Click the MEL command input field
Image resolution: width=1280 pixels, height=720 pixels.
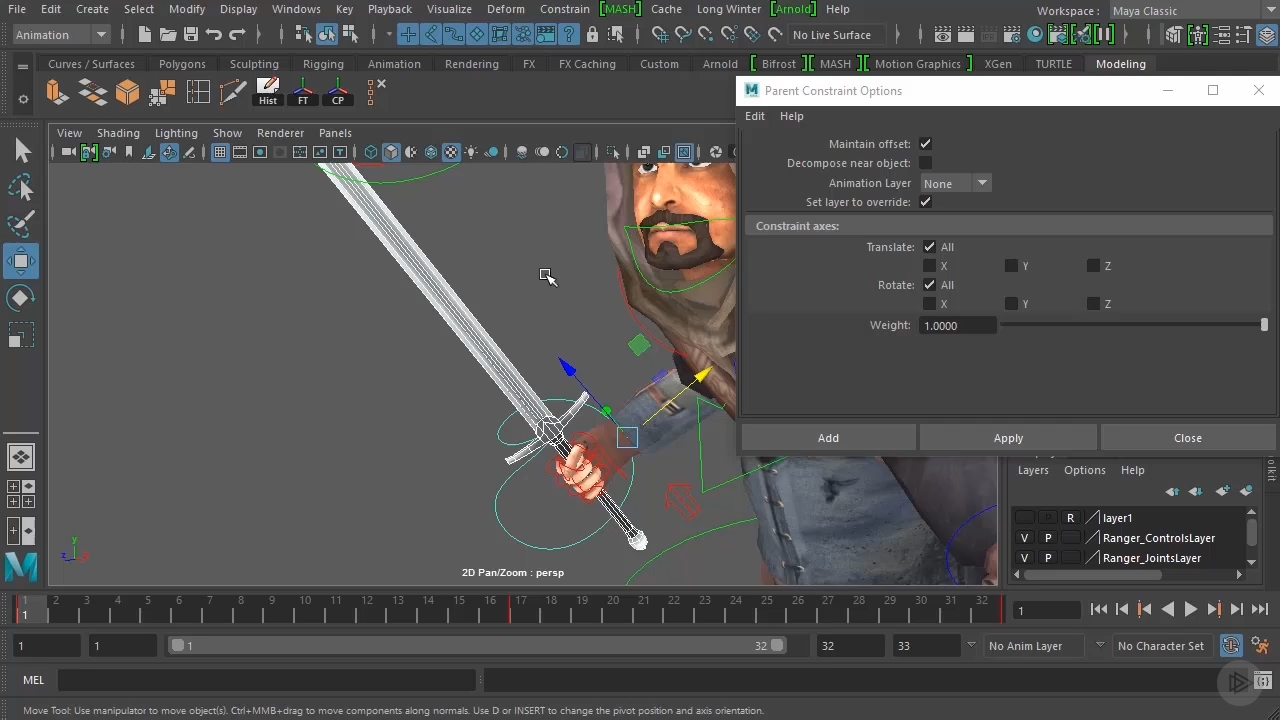coord(267,681)
